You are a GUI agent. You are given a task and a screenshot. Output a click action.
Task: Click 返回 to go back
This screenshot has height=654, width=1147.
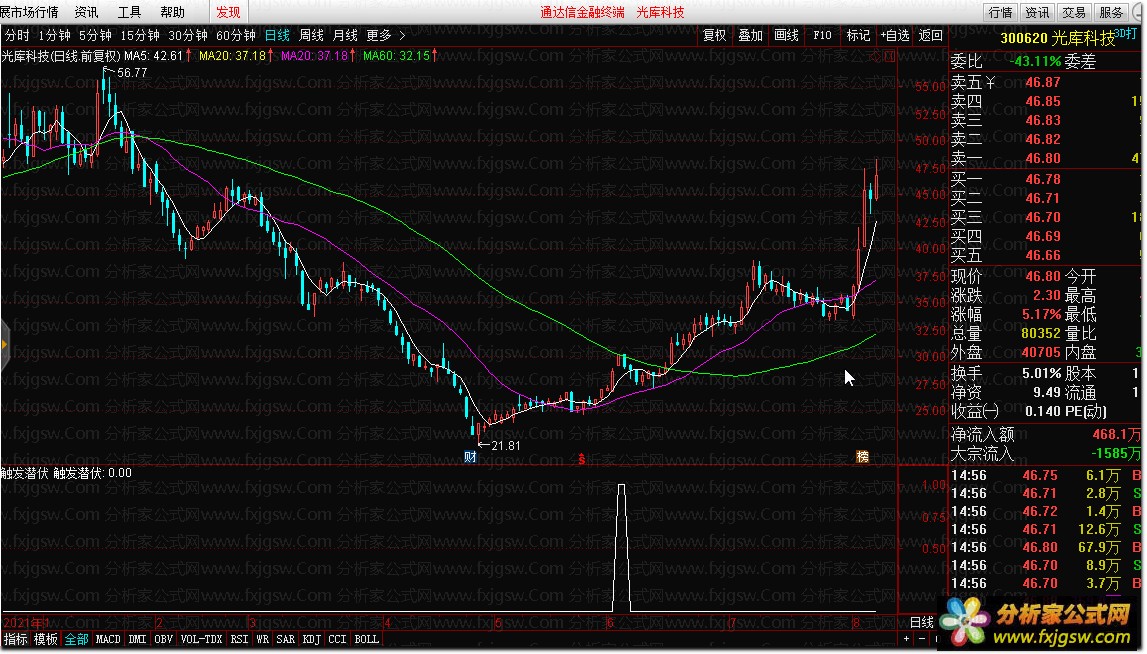click(930, 35)
